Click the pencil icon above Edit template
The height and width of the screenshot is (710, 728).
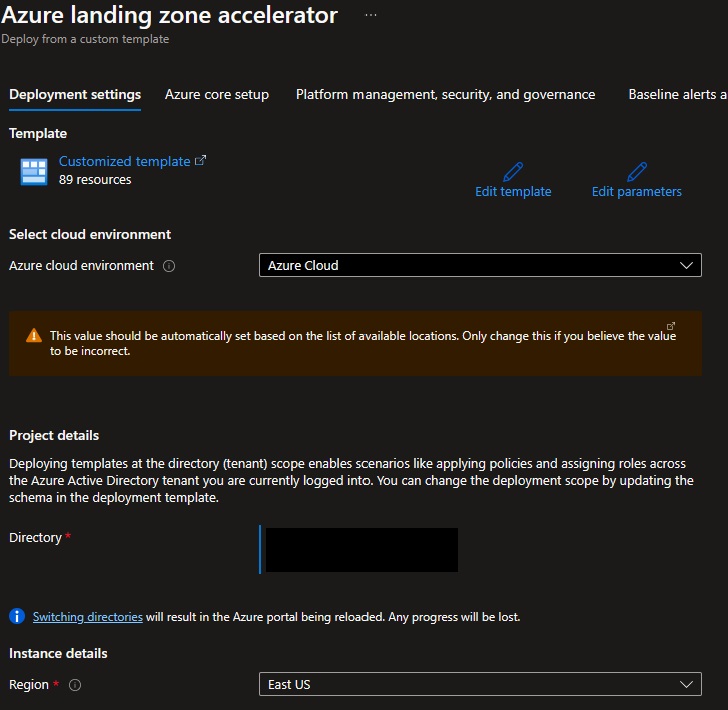[513, 171]
